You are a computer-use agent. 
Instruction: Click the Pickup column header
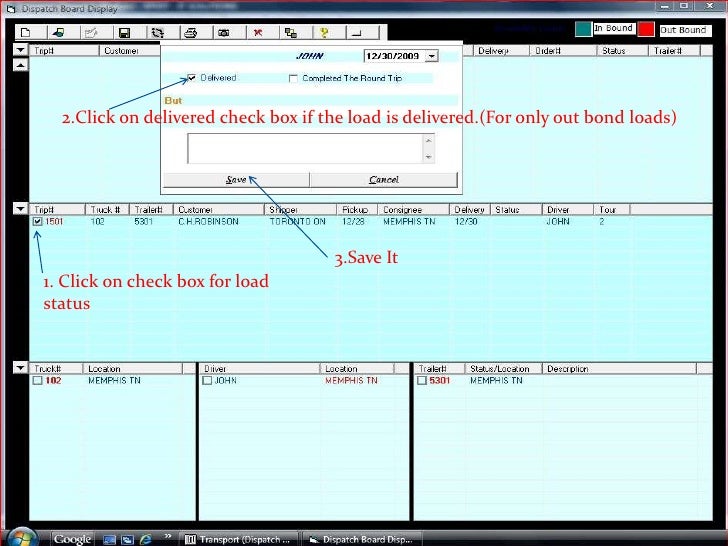355,210
